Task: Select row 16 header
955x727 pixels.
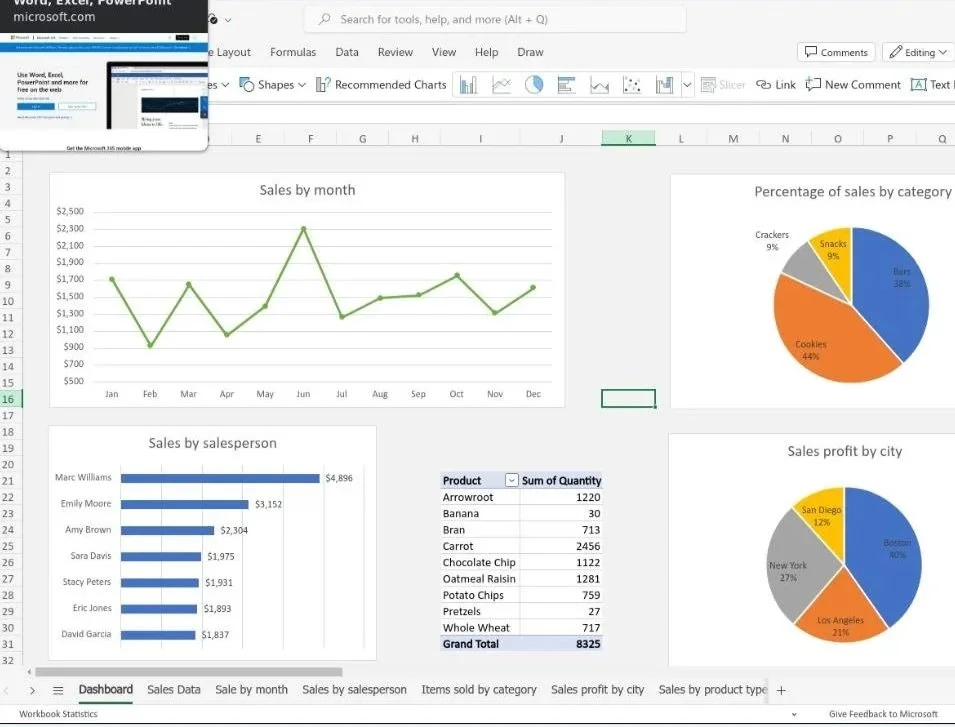Action: [x=10, y=399]
